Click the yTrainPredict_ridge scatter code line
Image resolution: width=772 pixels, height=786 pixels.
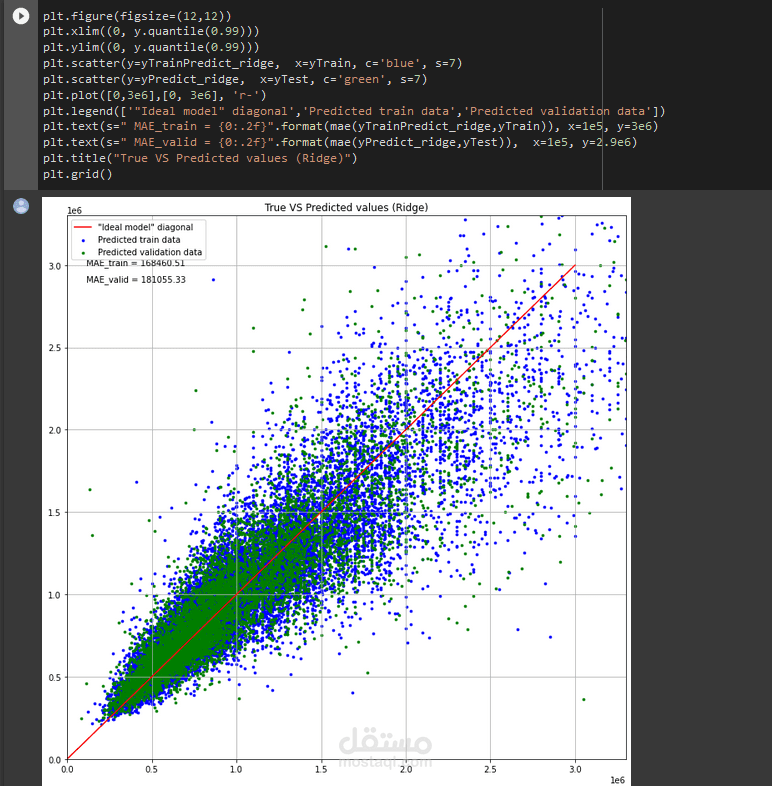[253, 63]
